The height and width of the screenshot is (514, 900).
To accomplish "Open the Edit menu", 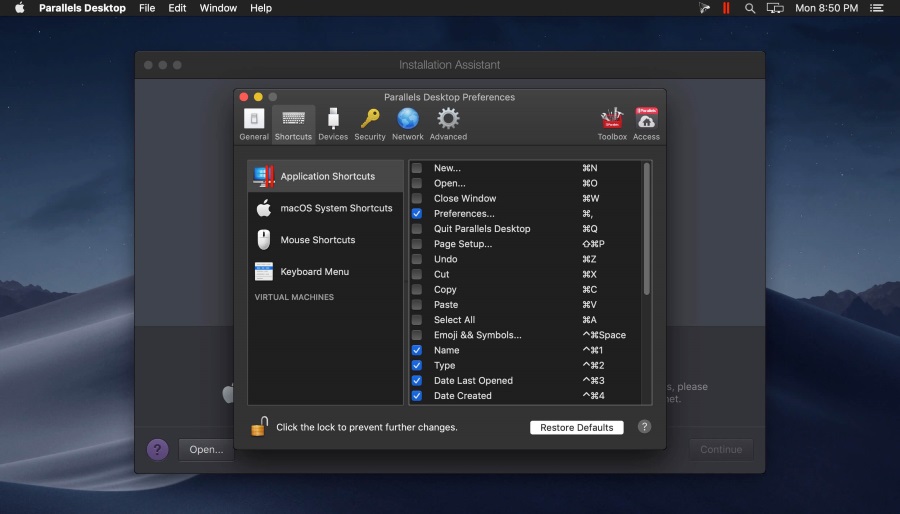I will tap(177, 8).
